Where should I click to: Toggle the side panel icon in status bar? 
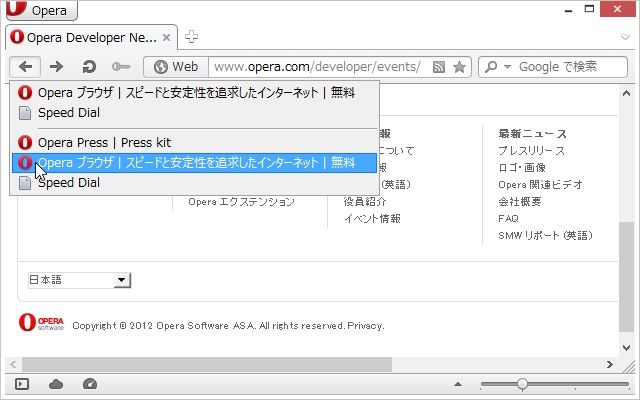[22, 384]
